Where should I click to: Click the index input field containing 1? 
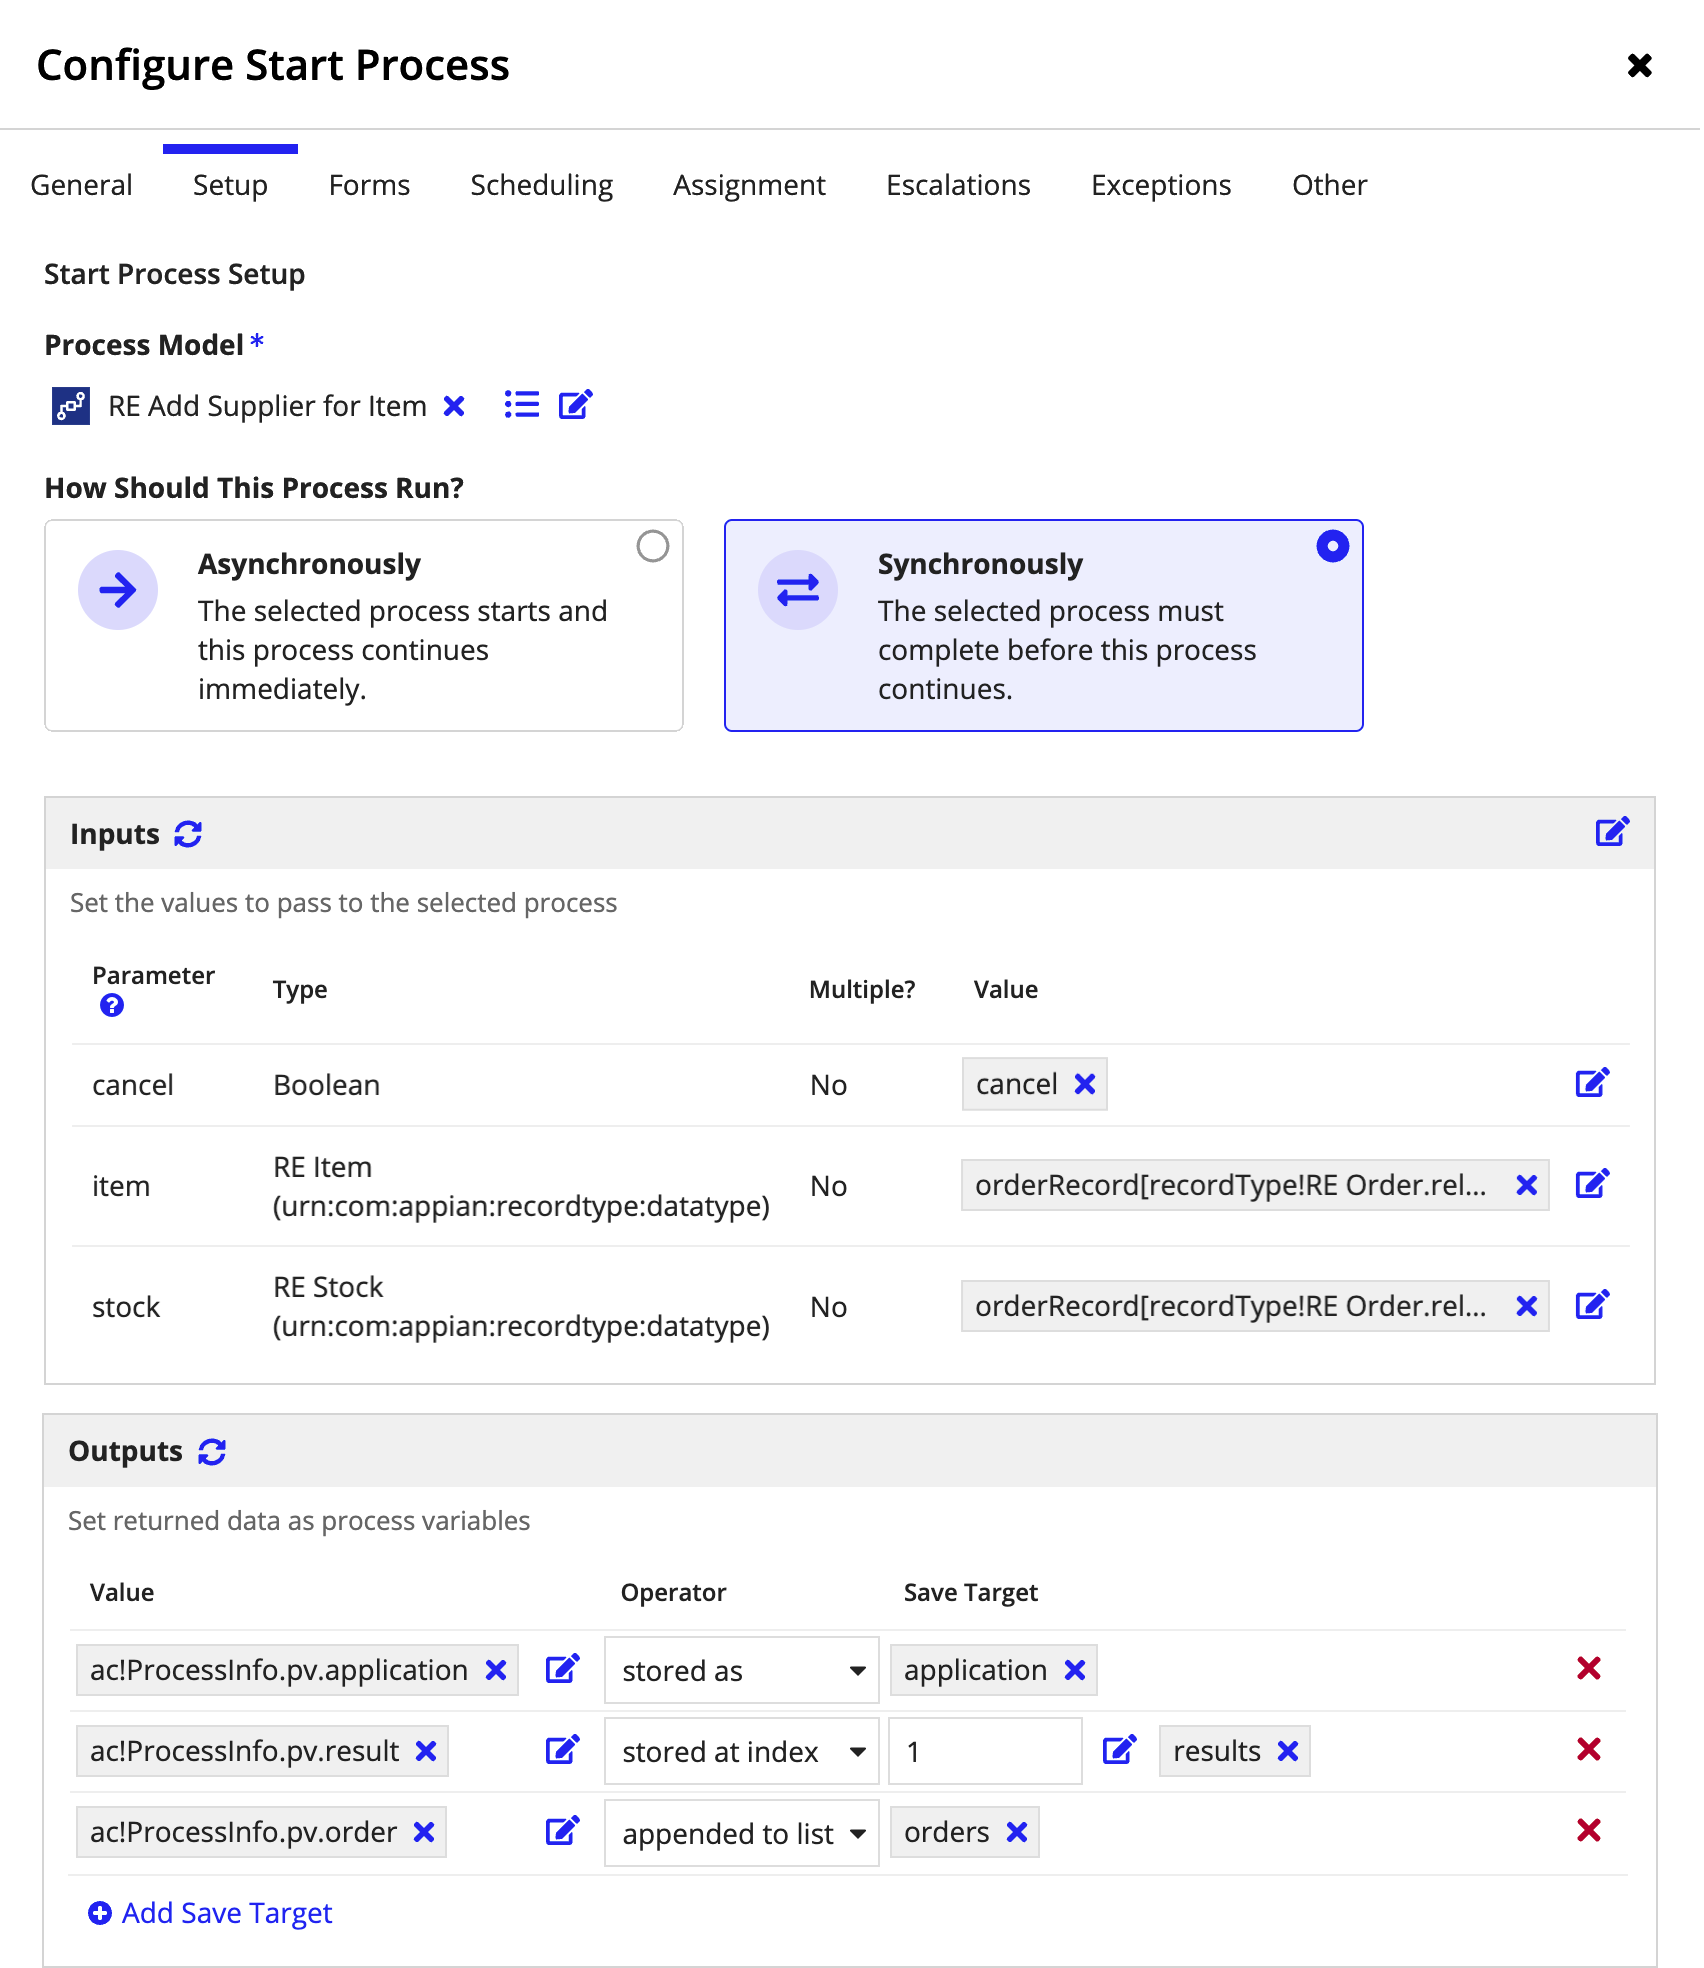pyautogui.click(x=985, y=1751)
